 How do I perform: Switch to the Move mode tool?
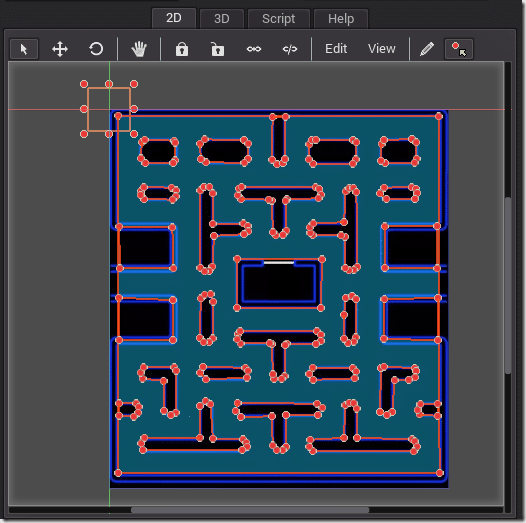[x=60, y=49]
